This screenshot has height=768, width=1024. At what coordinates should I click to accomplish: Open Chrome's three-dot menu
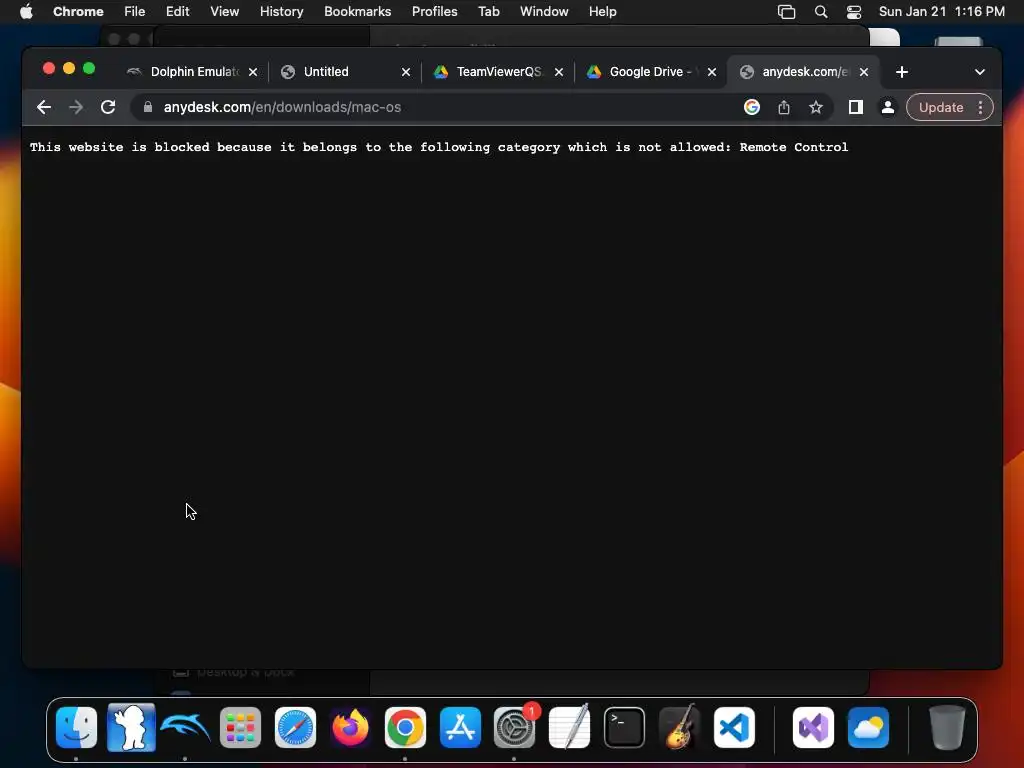click(x=980, y=107)
